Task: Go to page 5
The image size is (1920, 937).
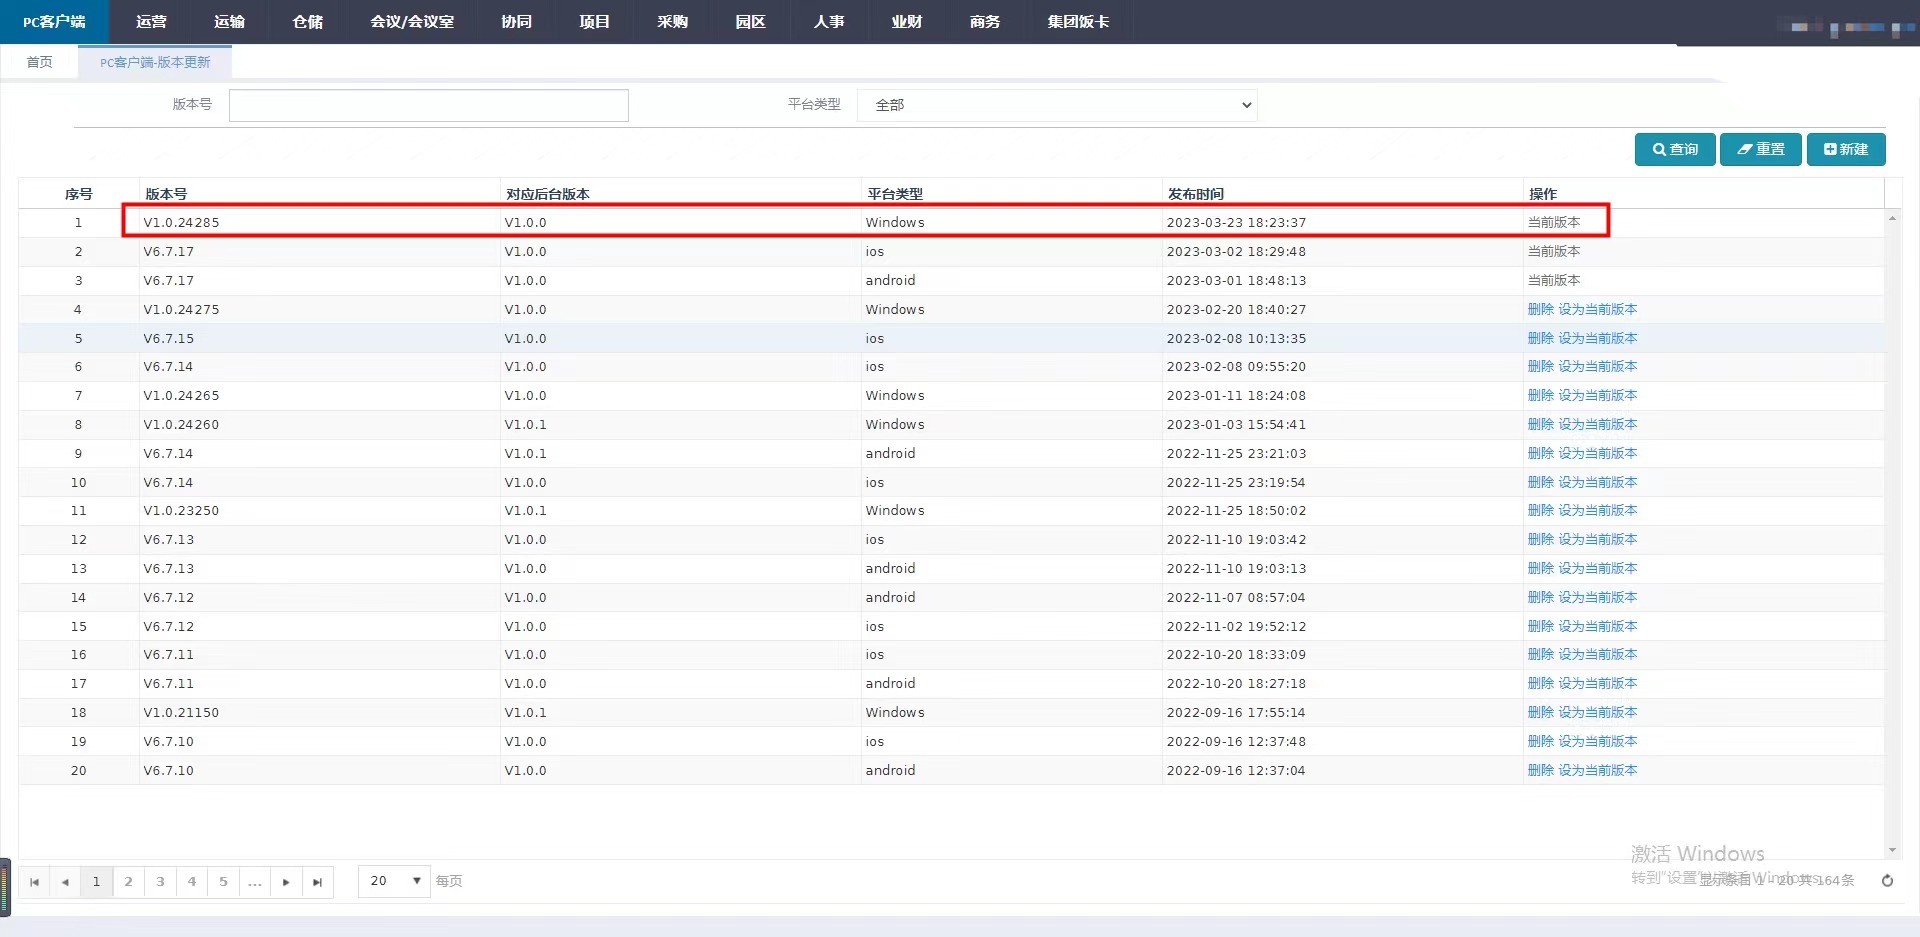Action: pyautogui.click(x=223, y=882)
